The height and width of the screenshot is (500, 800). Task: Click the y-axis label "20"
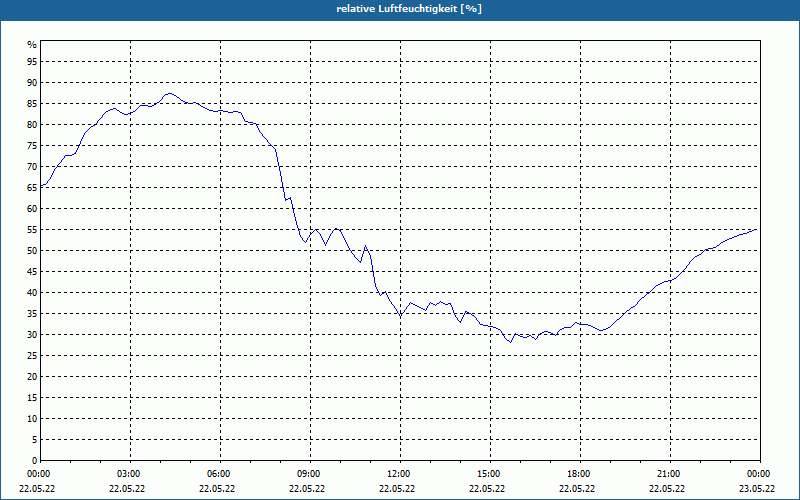pos(32,377)
